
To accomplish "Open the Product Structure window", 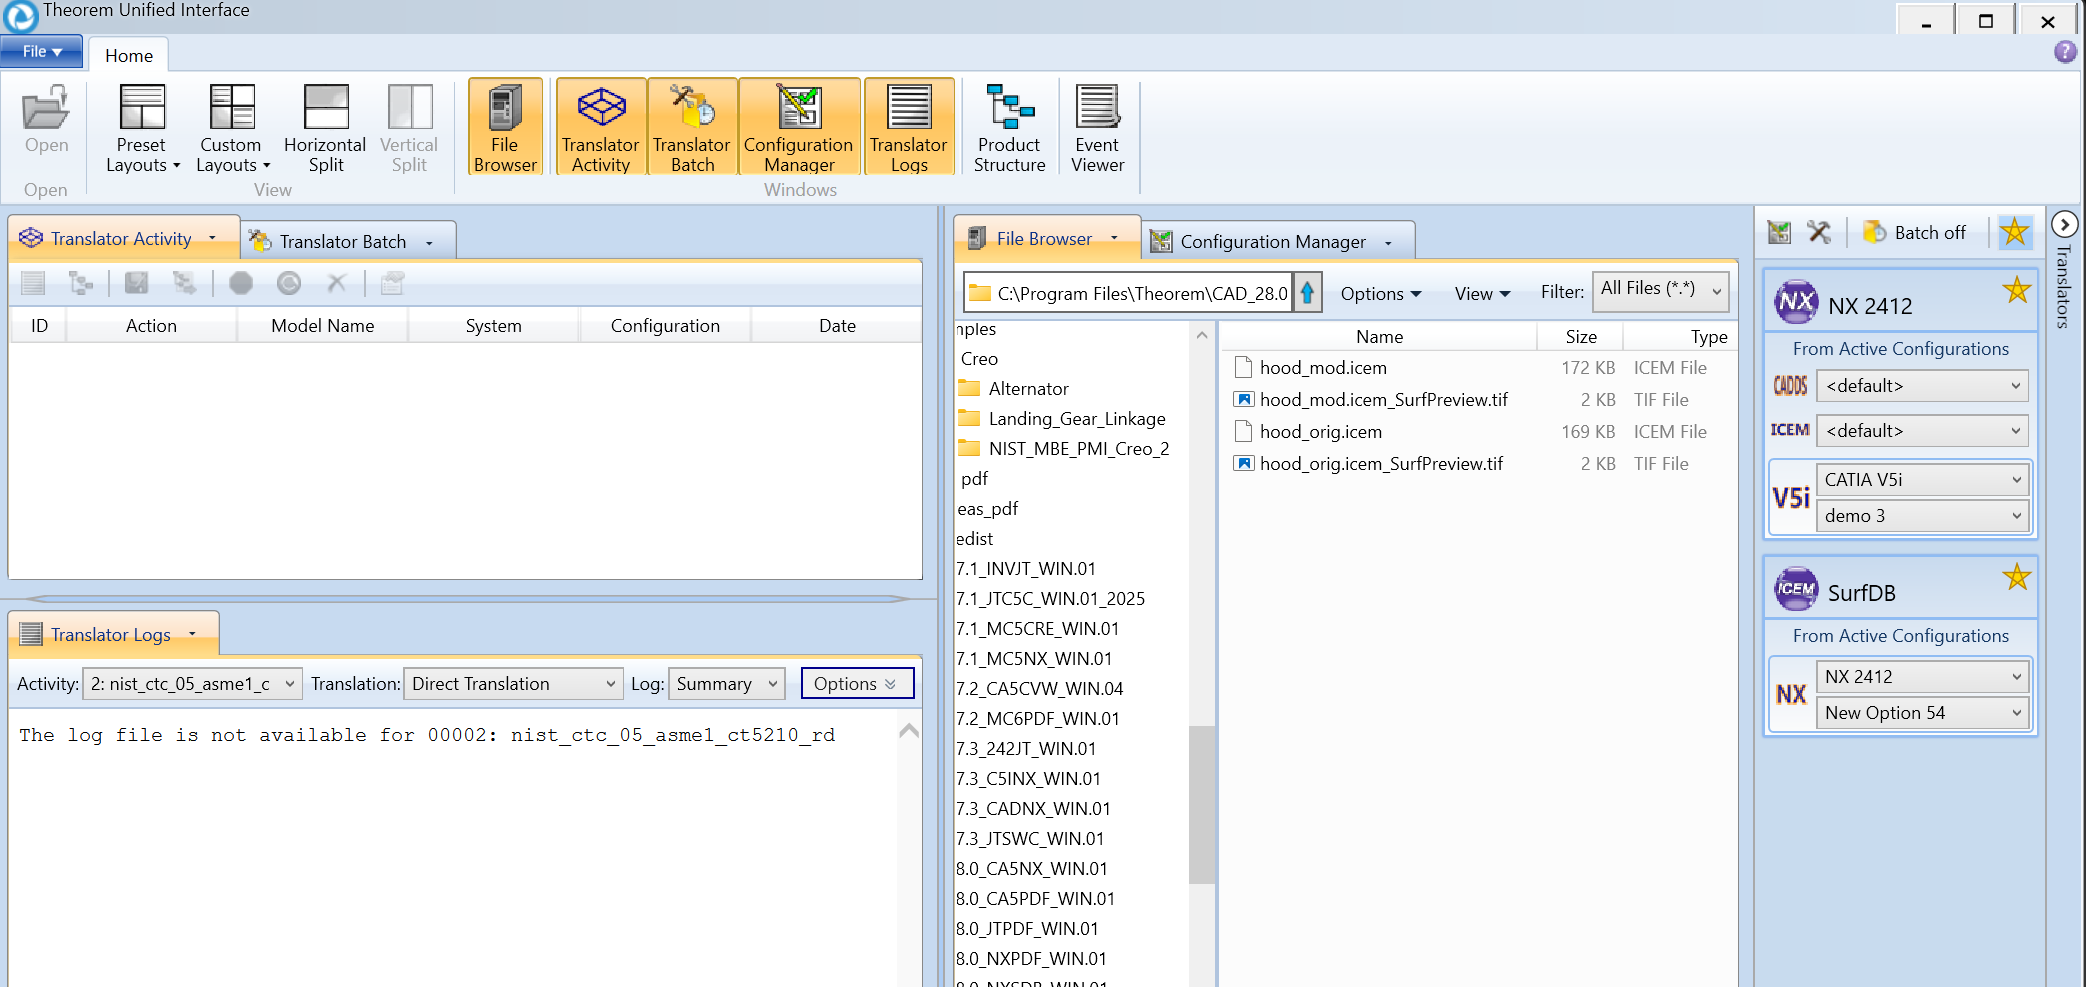I will click(x=1009, y=128).
